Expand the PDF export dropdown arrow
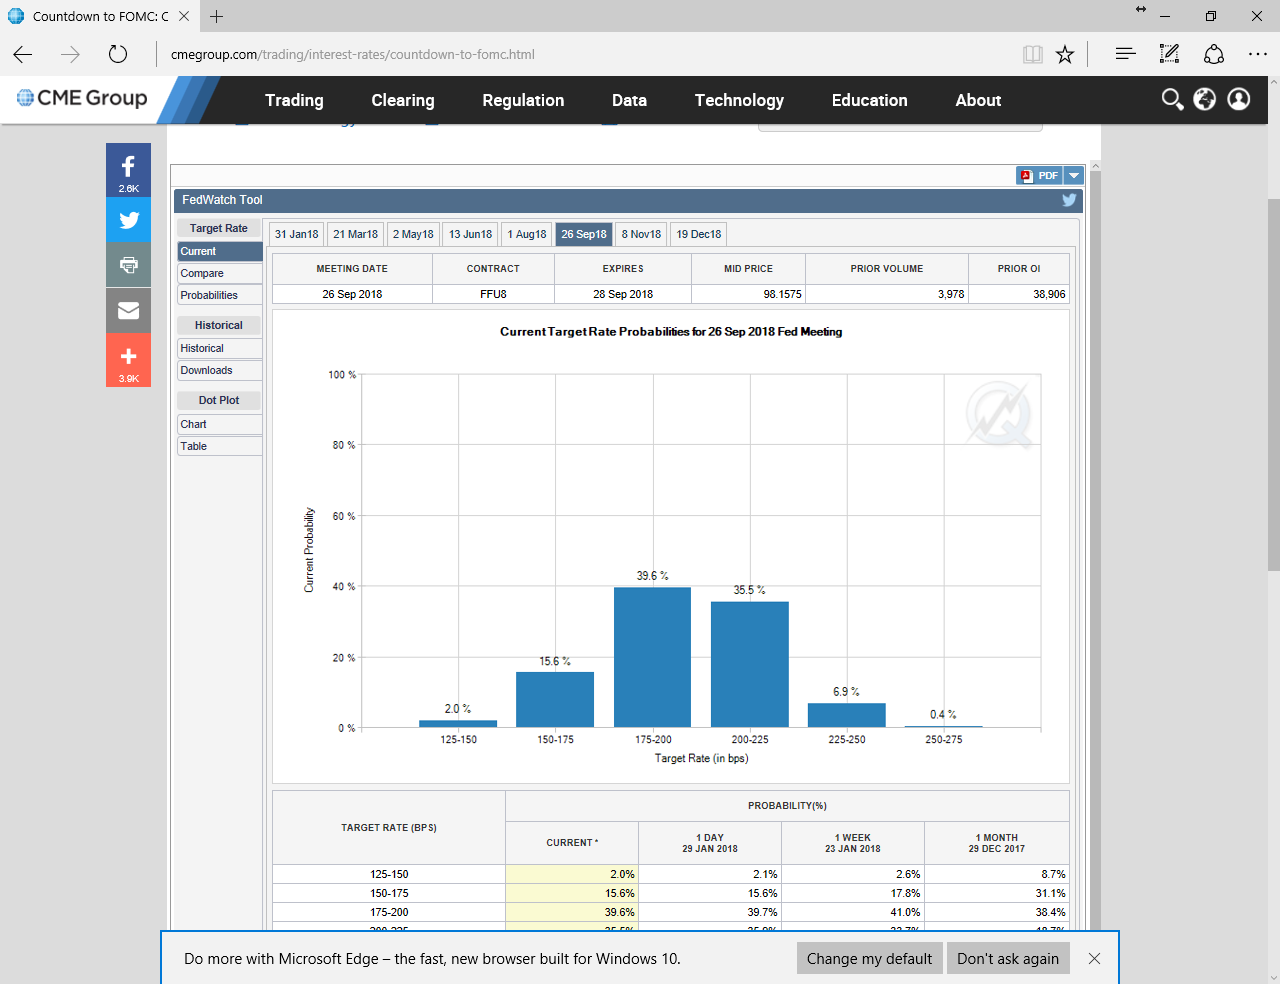The width and height of the screenshot is (1280, 984). point(1074,176)
